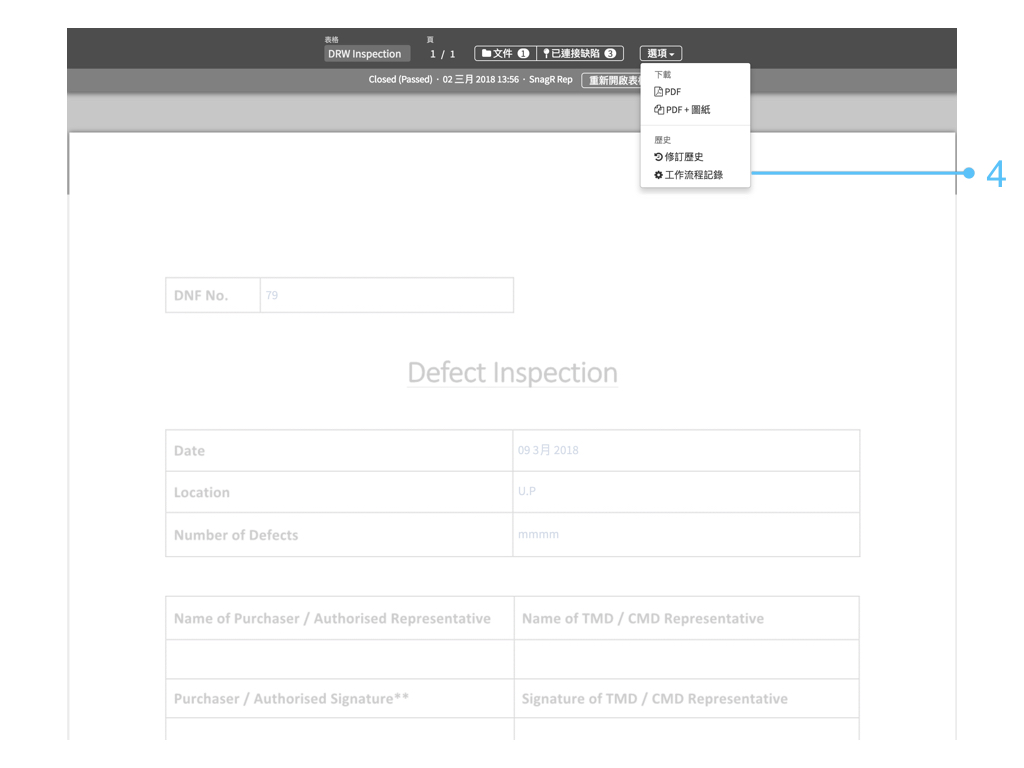Click the Number of Defects label cell

click(339, 535)
